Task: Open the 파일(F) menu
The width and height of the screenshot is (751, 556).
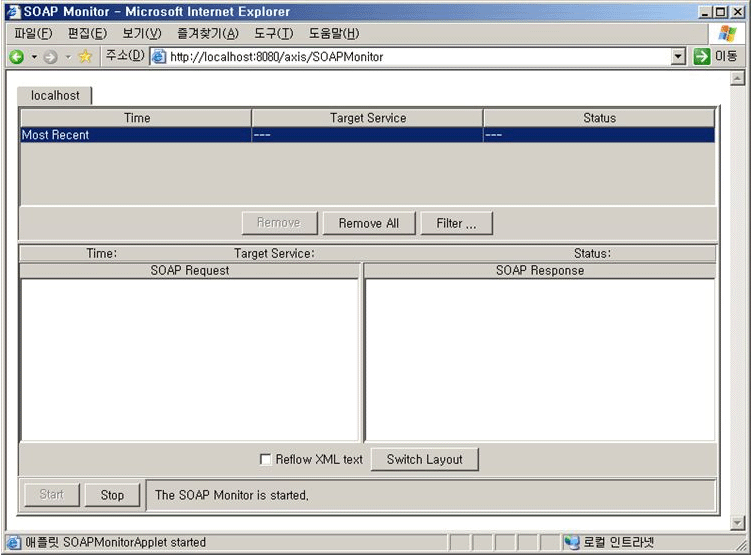Action: coord(33,34)
